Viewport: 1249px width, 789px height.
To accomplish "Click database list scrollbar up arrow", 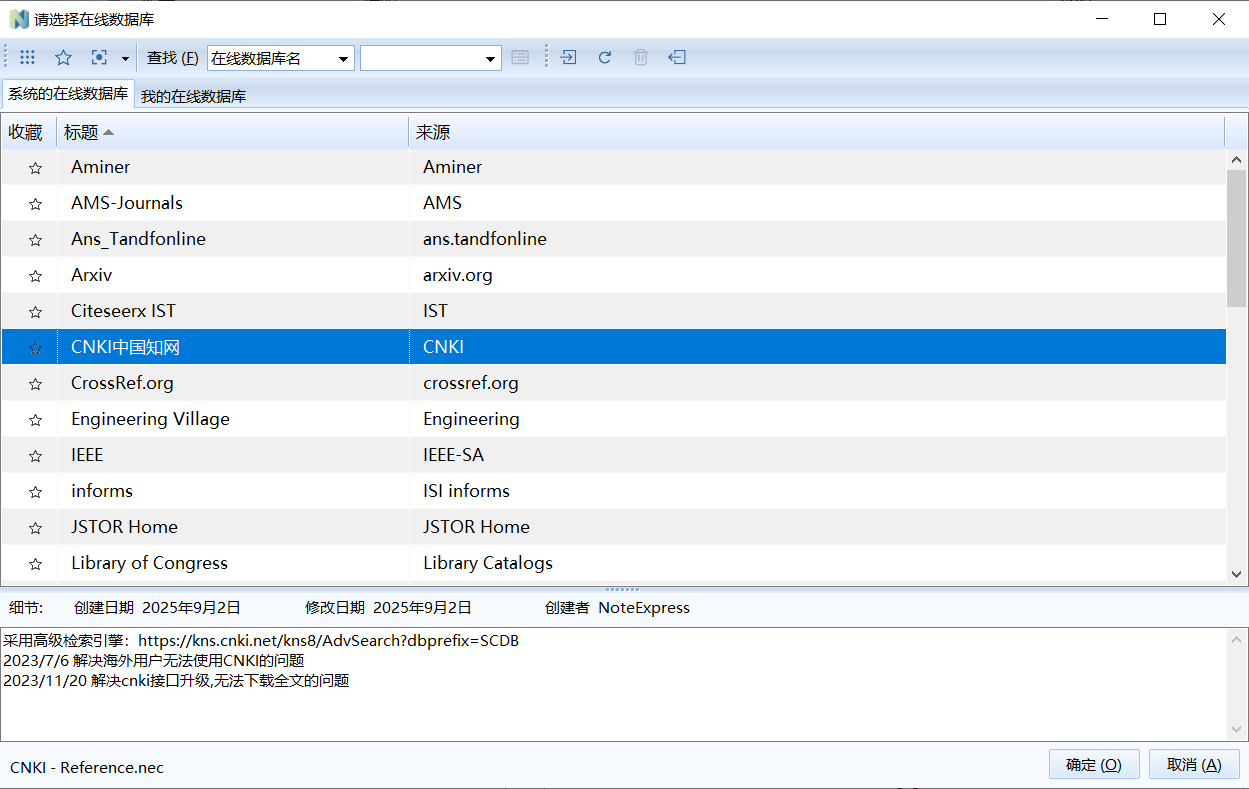I will pyautogui.click(x=1236, y=159).
